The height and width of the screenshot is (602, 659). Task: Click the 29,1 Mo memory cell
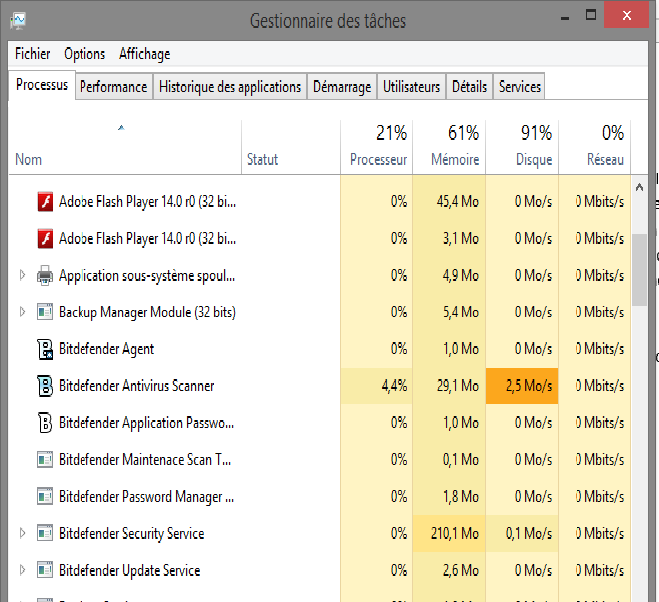tap(449, 386)
